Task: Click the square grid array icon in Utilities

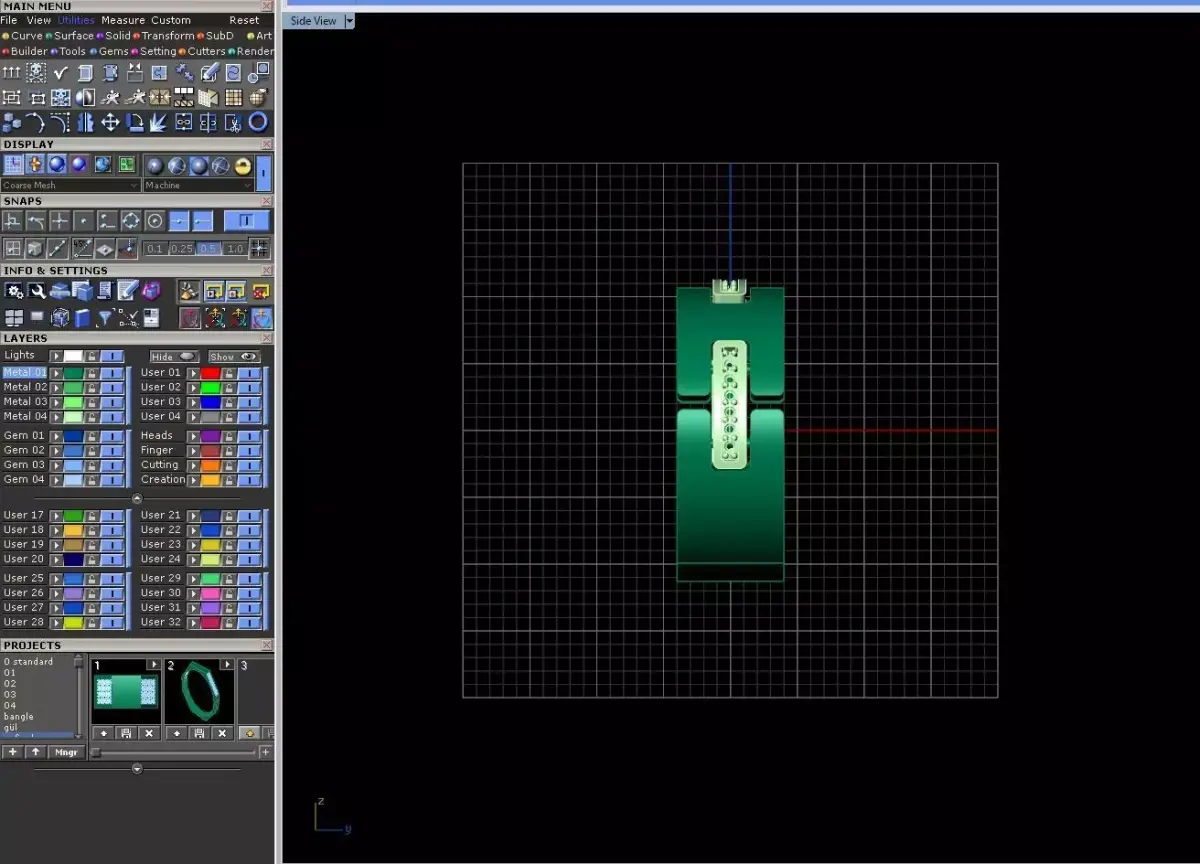Action: pos(233,97)
